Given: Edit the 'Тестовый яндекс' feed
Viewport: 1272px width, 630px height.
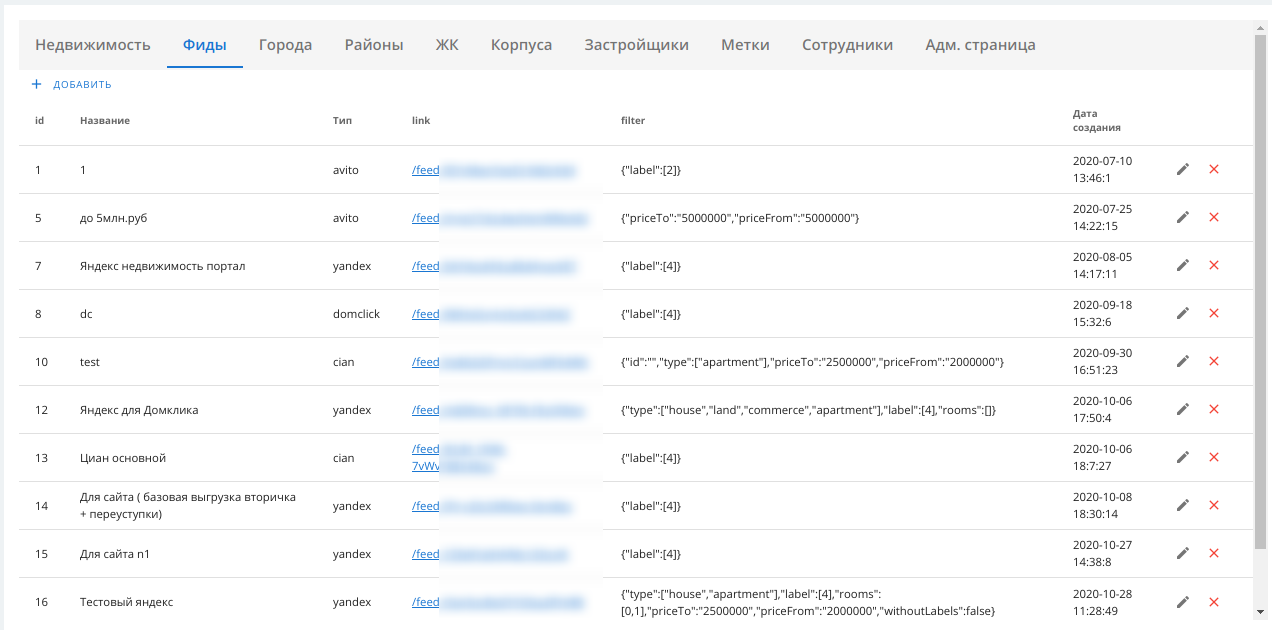Looking at the screenshot, I should pyautogui.click(x=1183, y=602).
